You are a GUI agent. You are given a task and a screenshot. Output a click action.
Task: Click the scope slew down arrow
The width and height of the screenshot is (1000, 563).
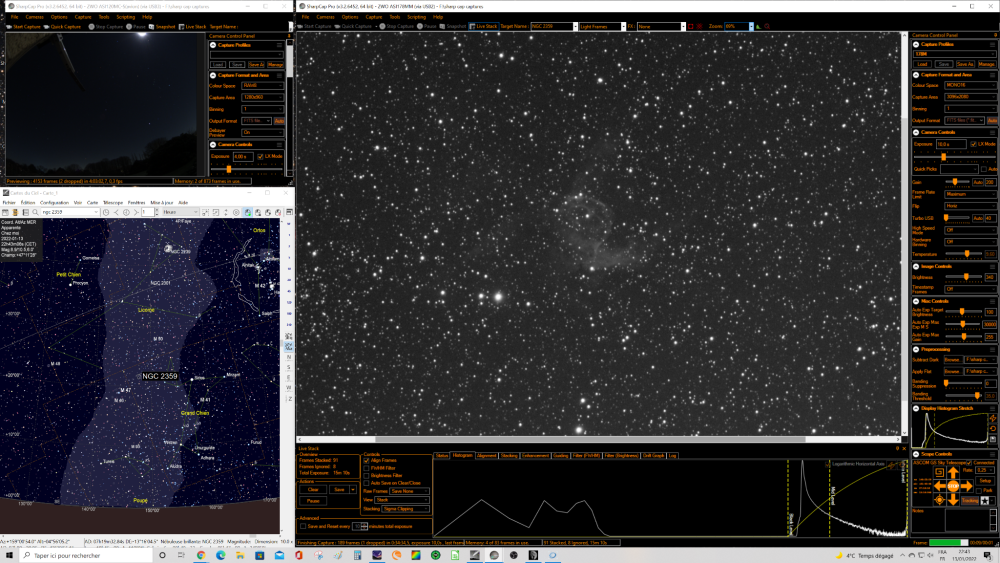pyautogui.click(x=953, y=500)
